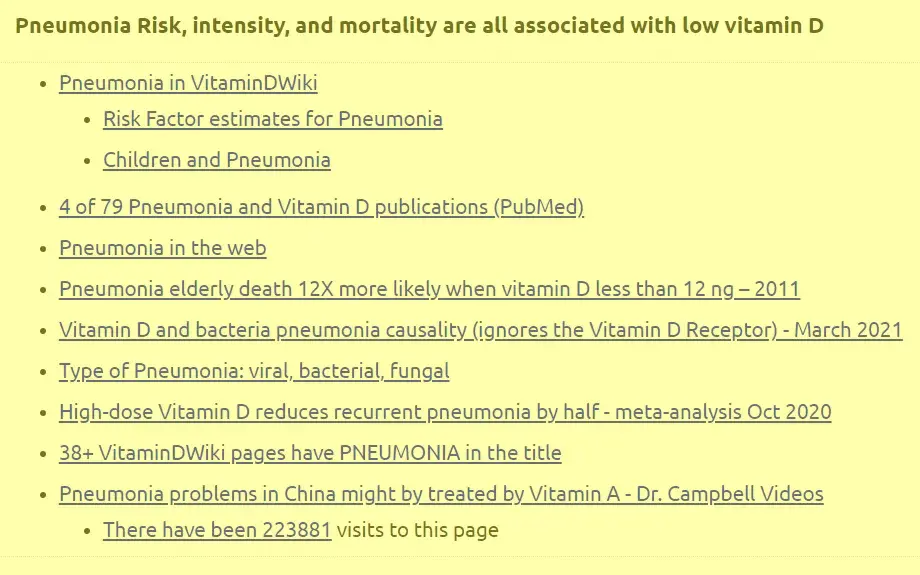Click the 'visits to this page' text
The height and width of the screenshot is (575, 920).
(x=417, y=530)
